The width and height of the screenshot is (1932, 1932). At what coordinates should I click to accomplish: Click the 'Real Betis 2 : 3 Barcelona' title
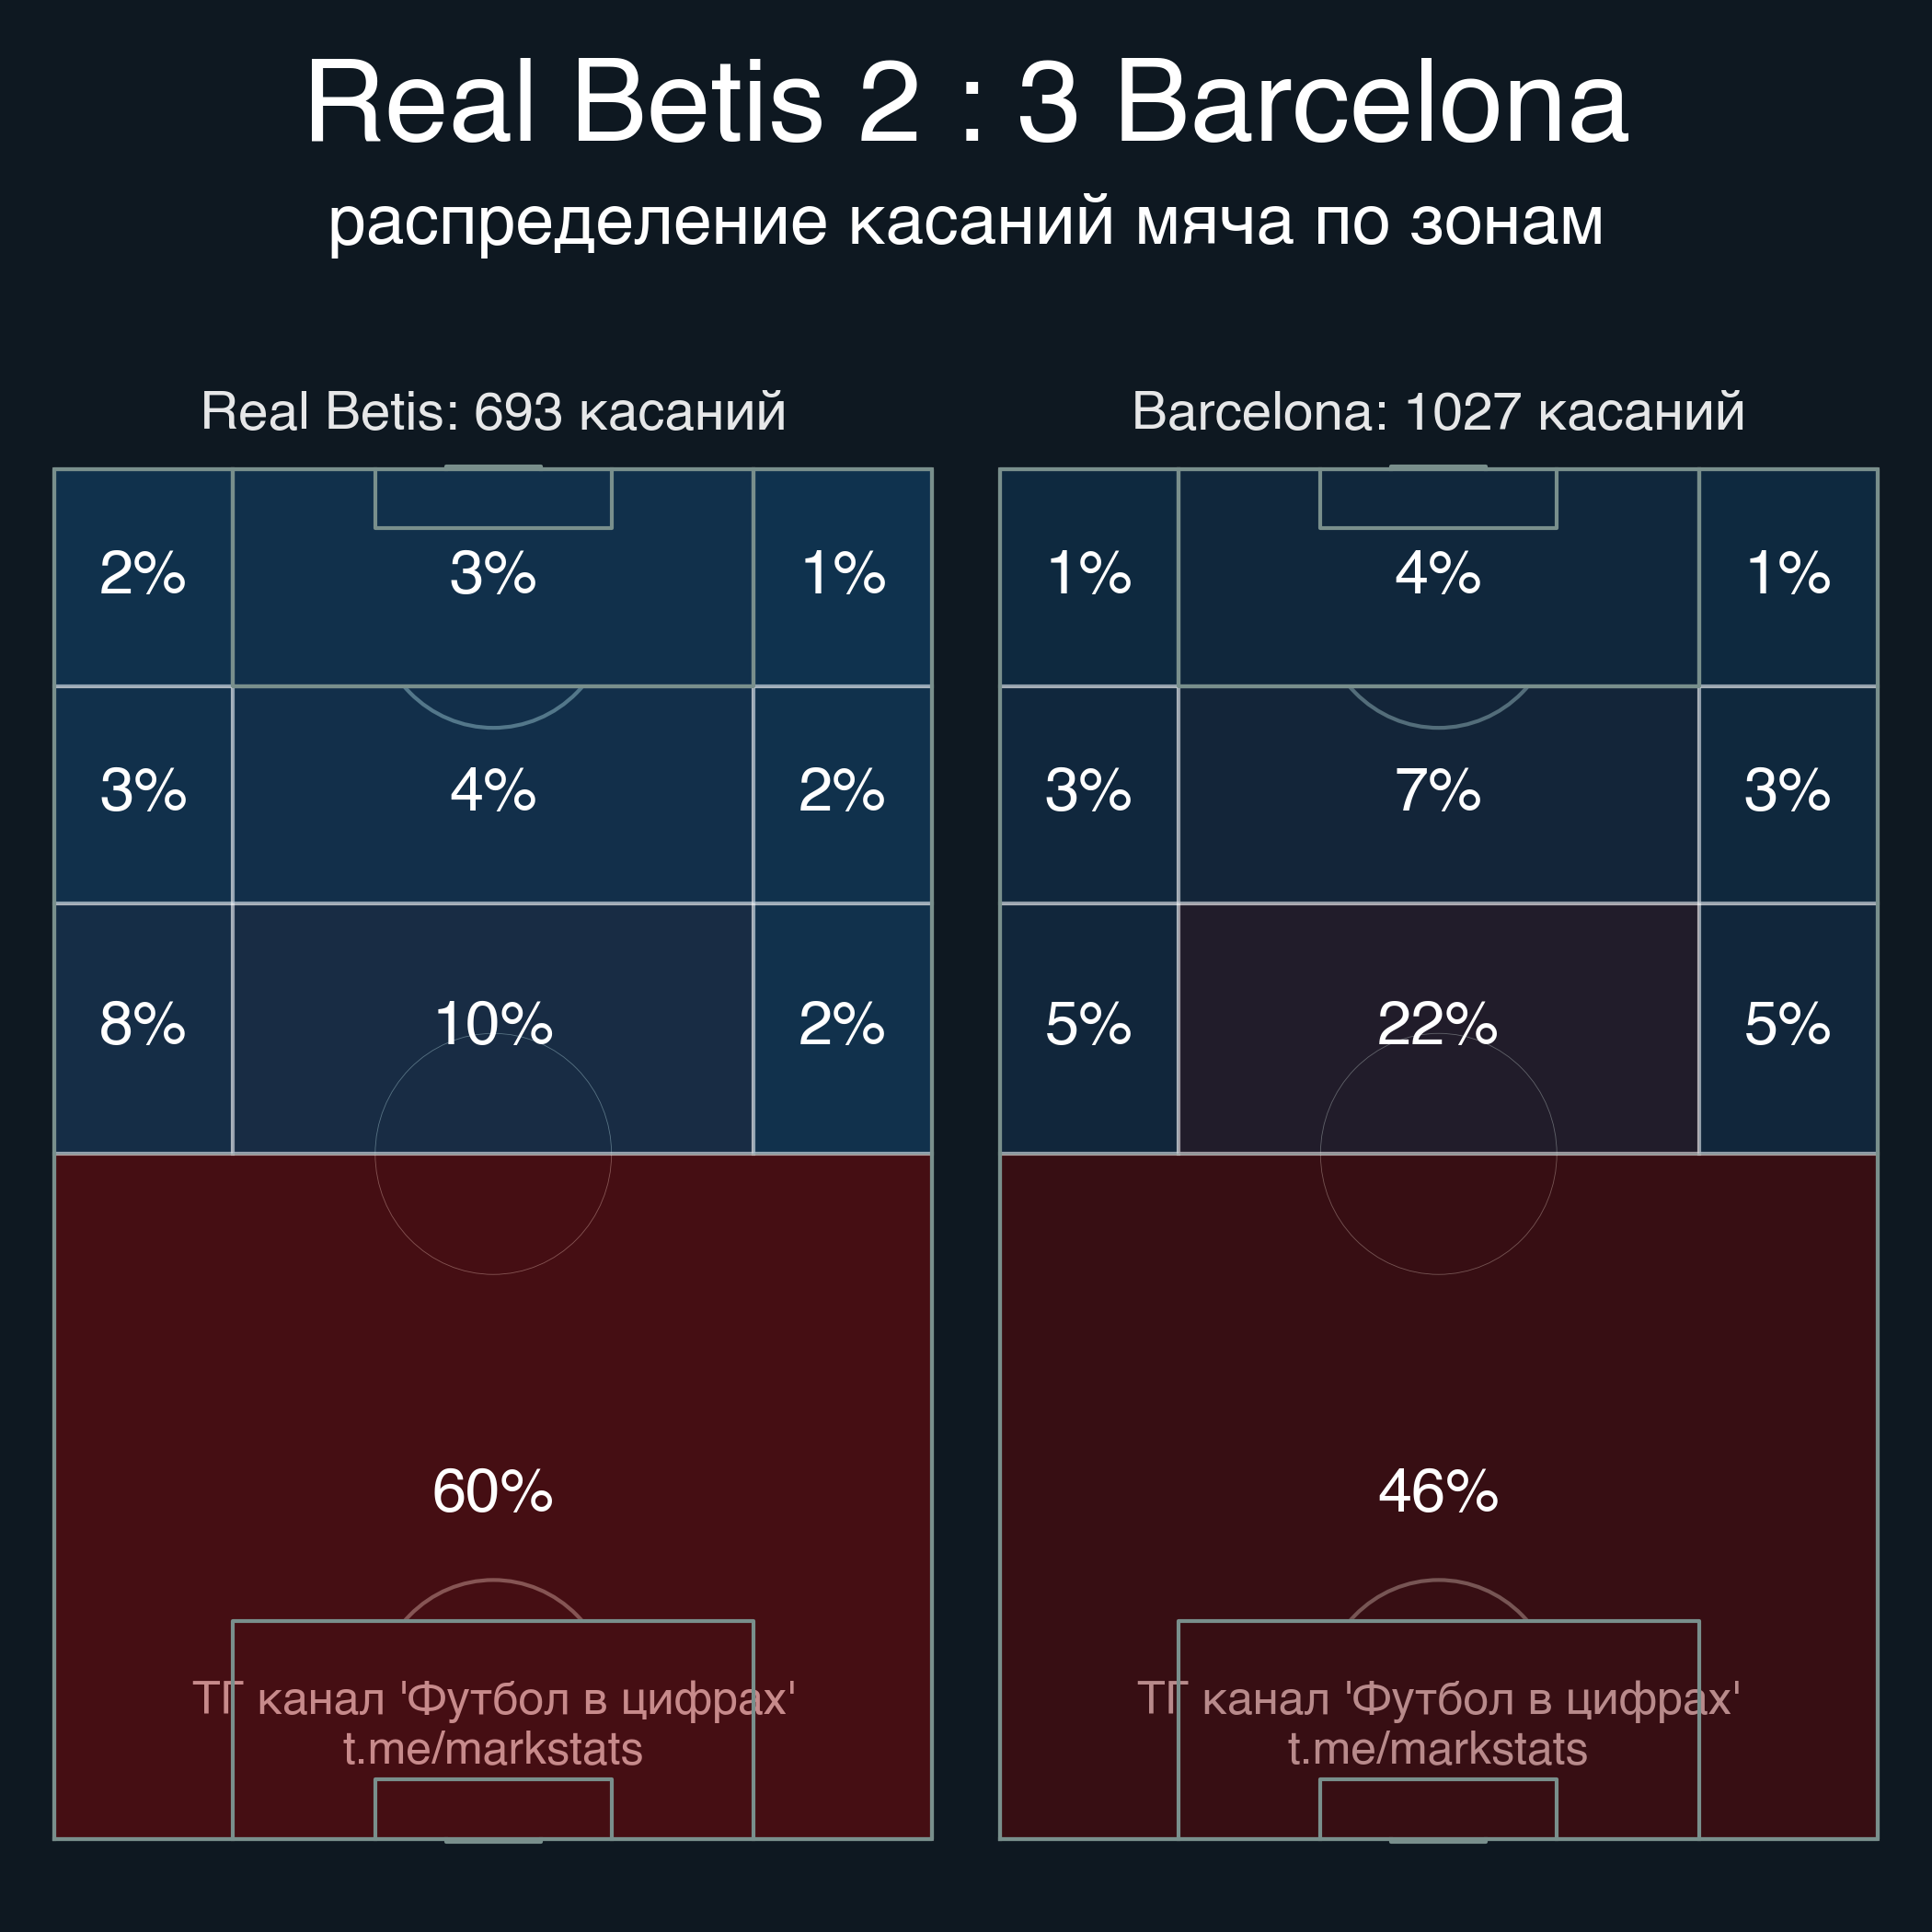pyautogui.click(x=966, y=102)
